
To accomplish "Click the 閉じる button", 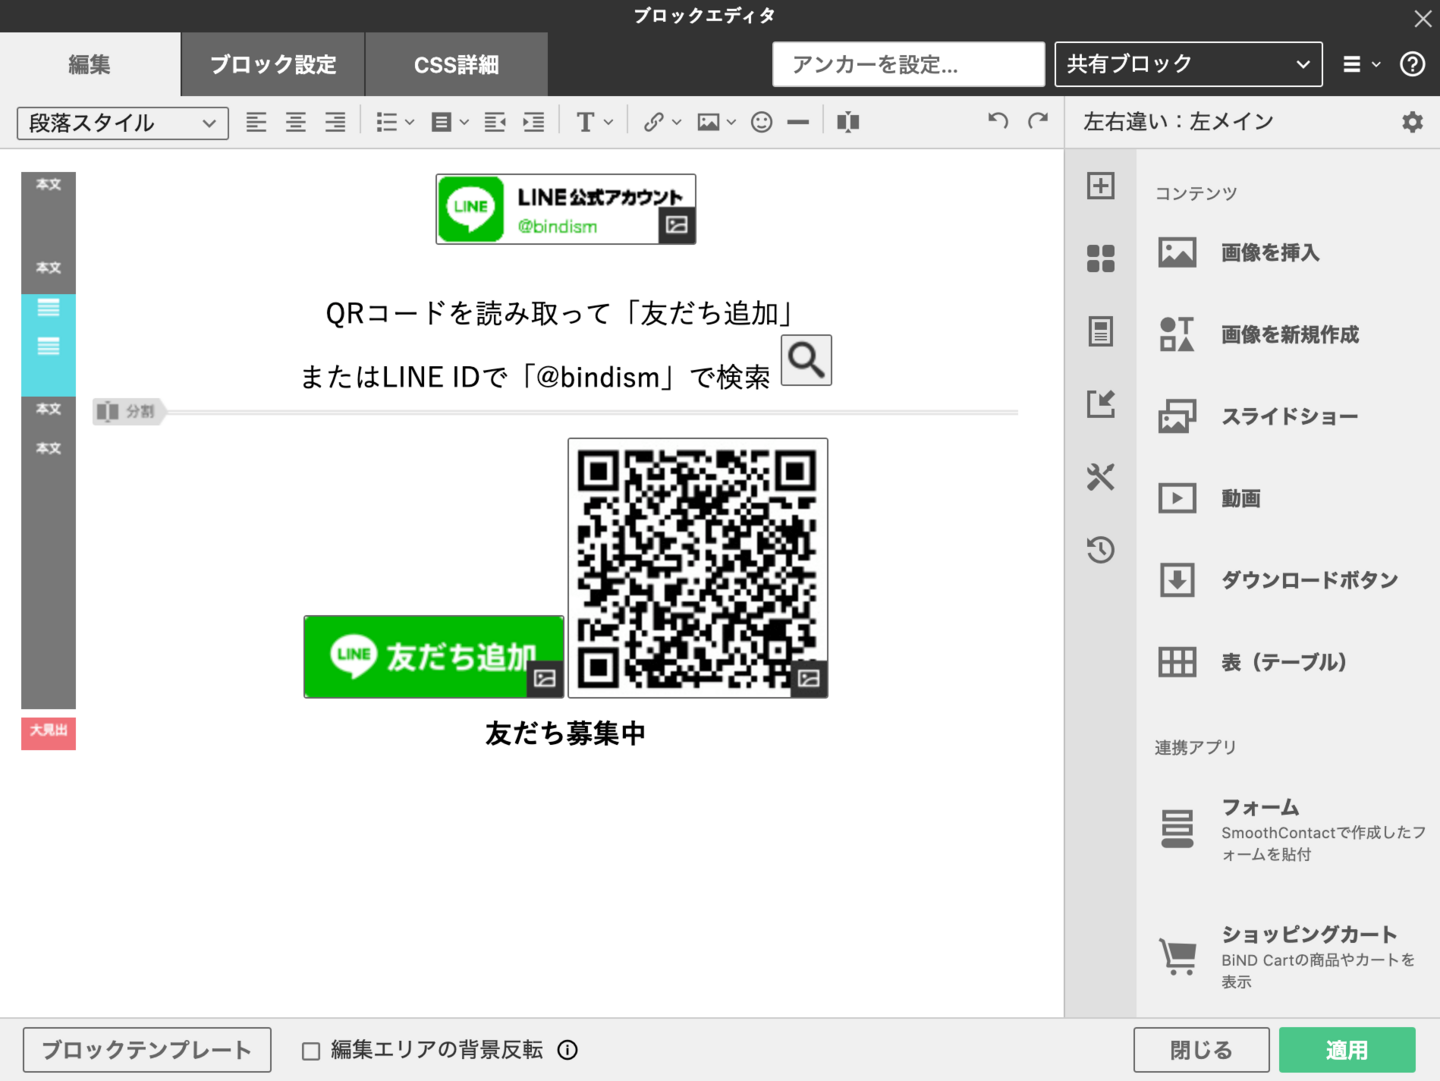I will click(x=1201, y=1050).
